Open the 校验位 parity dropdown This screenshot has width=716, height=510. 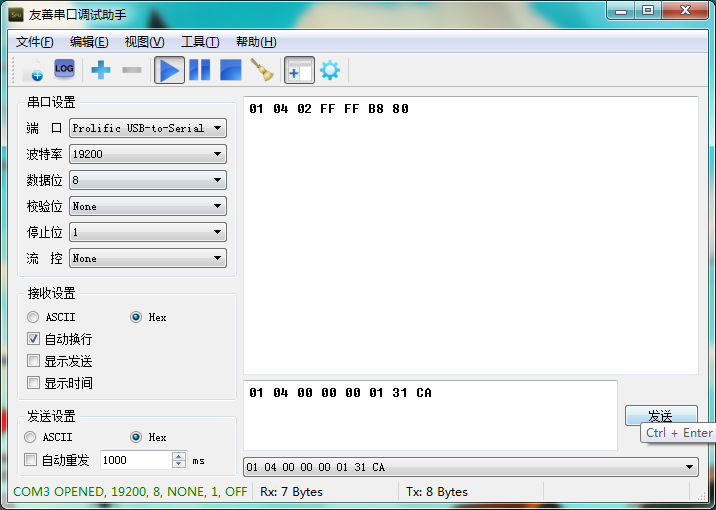click(x=147, y=206)
